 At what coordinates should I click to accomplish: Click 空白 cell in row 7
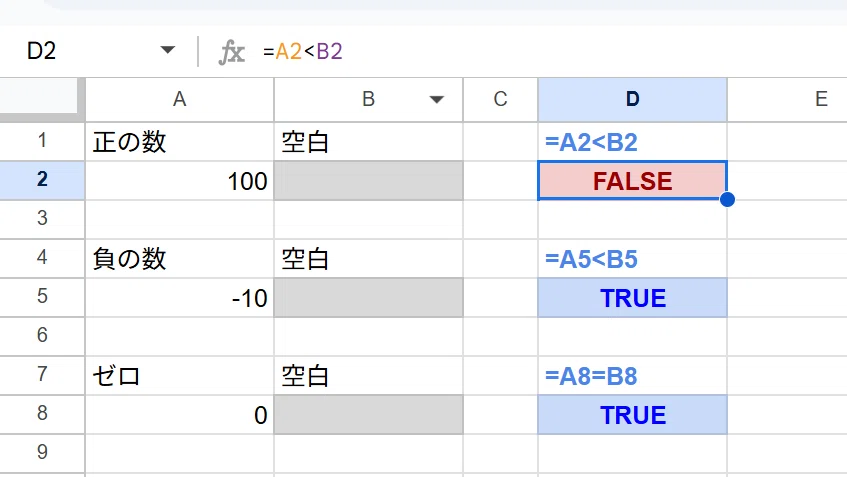tap(368, 375)
